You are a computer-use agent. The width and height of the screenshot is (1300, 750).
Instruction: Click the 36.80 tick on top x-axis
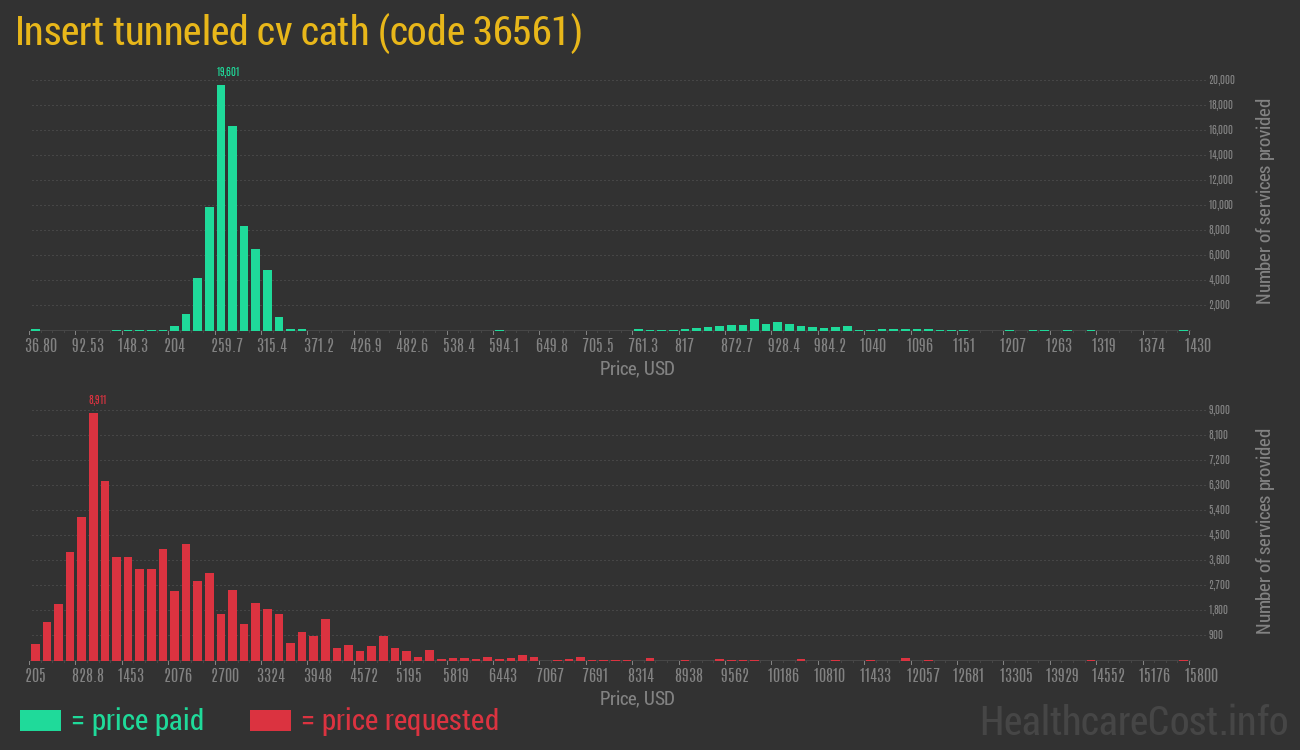[x=41, y=346]
